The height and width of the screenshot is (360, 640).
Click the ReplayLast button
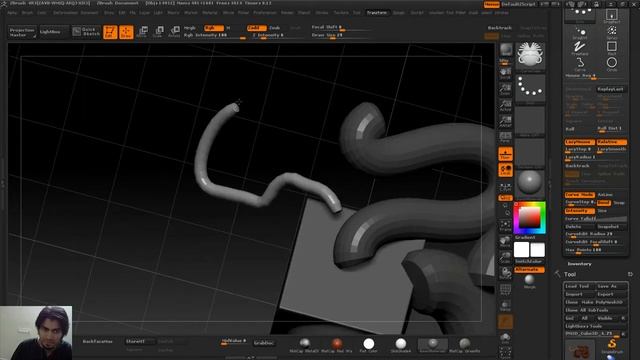coord(611,89)
